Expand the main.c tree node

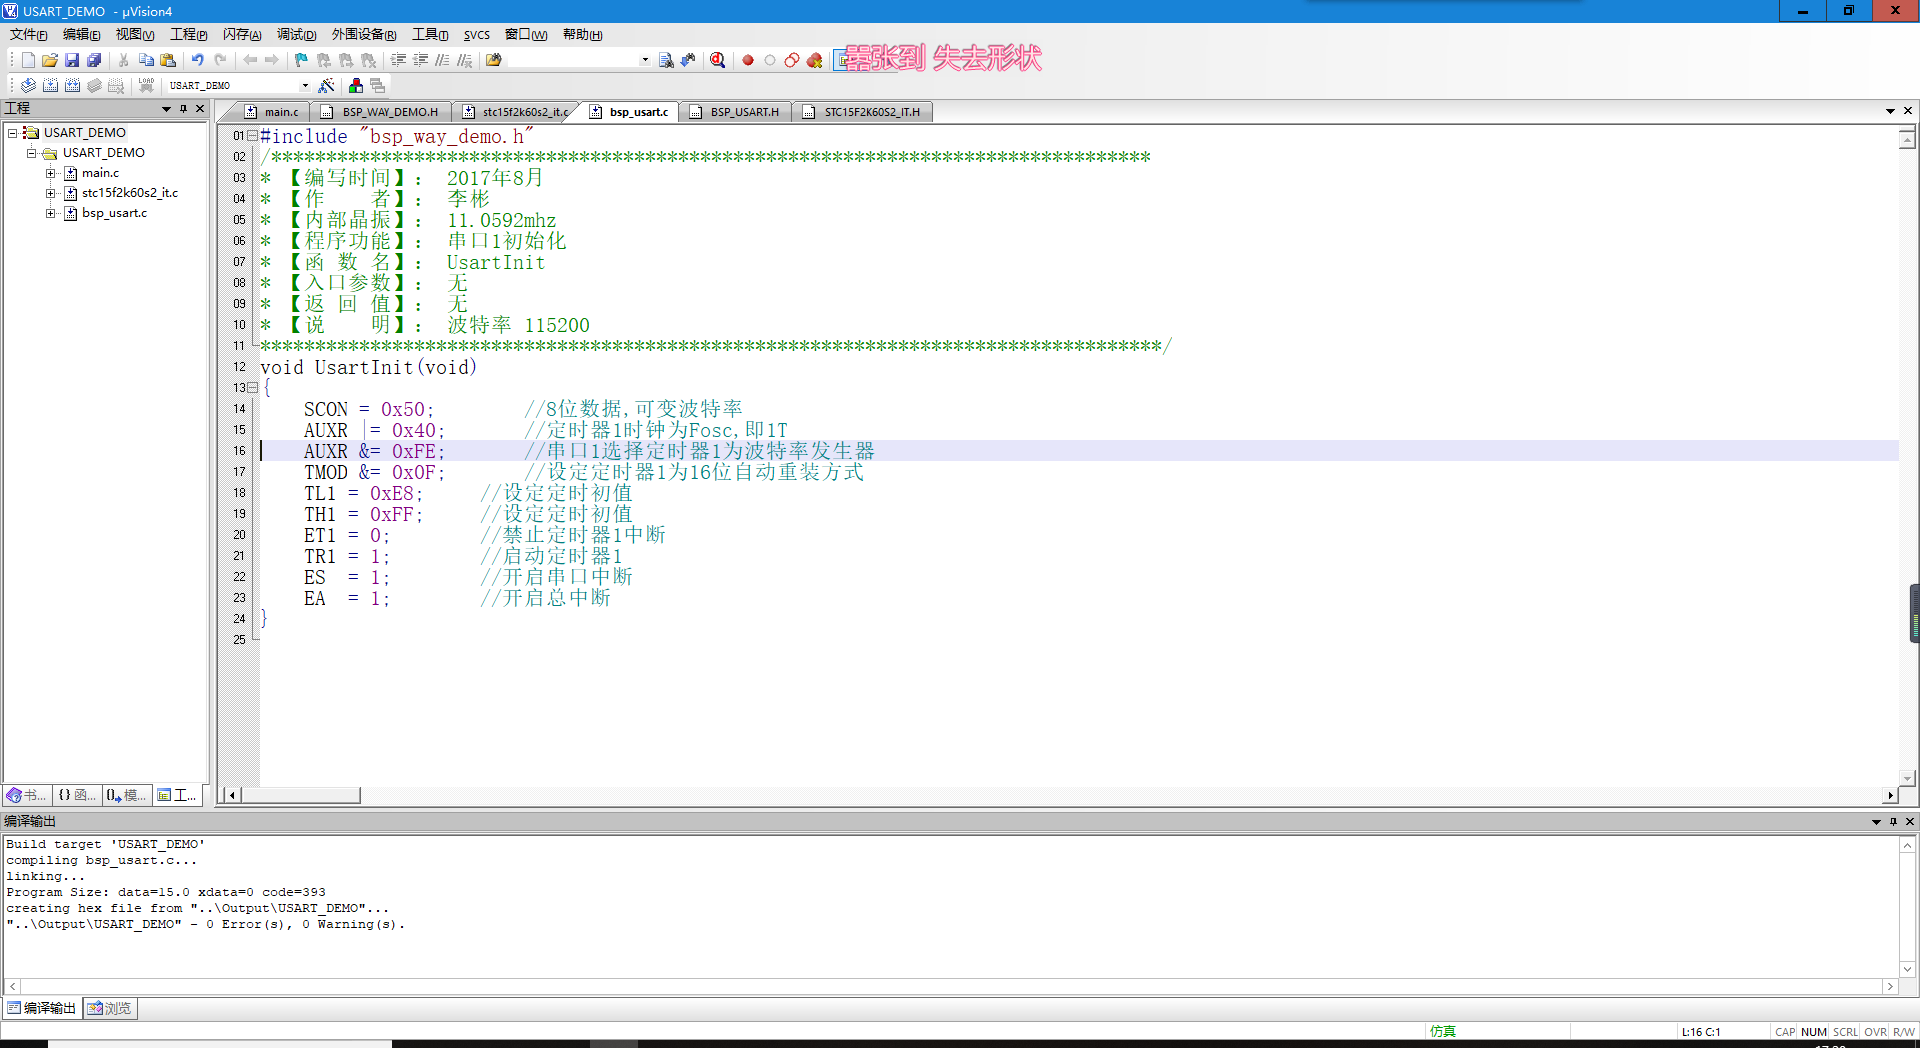point(50,172)
